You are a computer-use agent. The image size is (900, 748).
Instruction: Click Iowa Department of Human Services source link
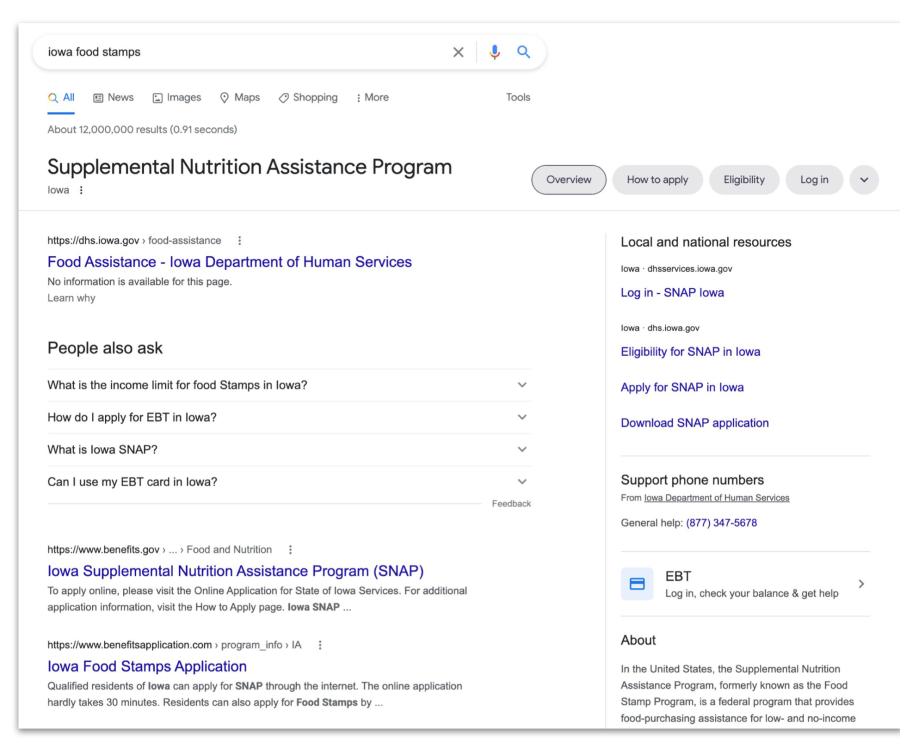(716, 498)
